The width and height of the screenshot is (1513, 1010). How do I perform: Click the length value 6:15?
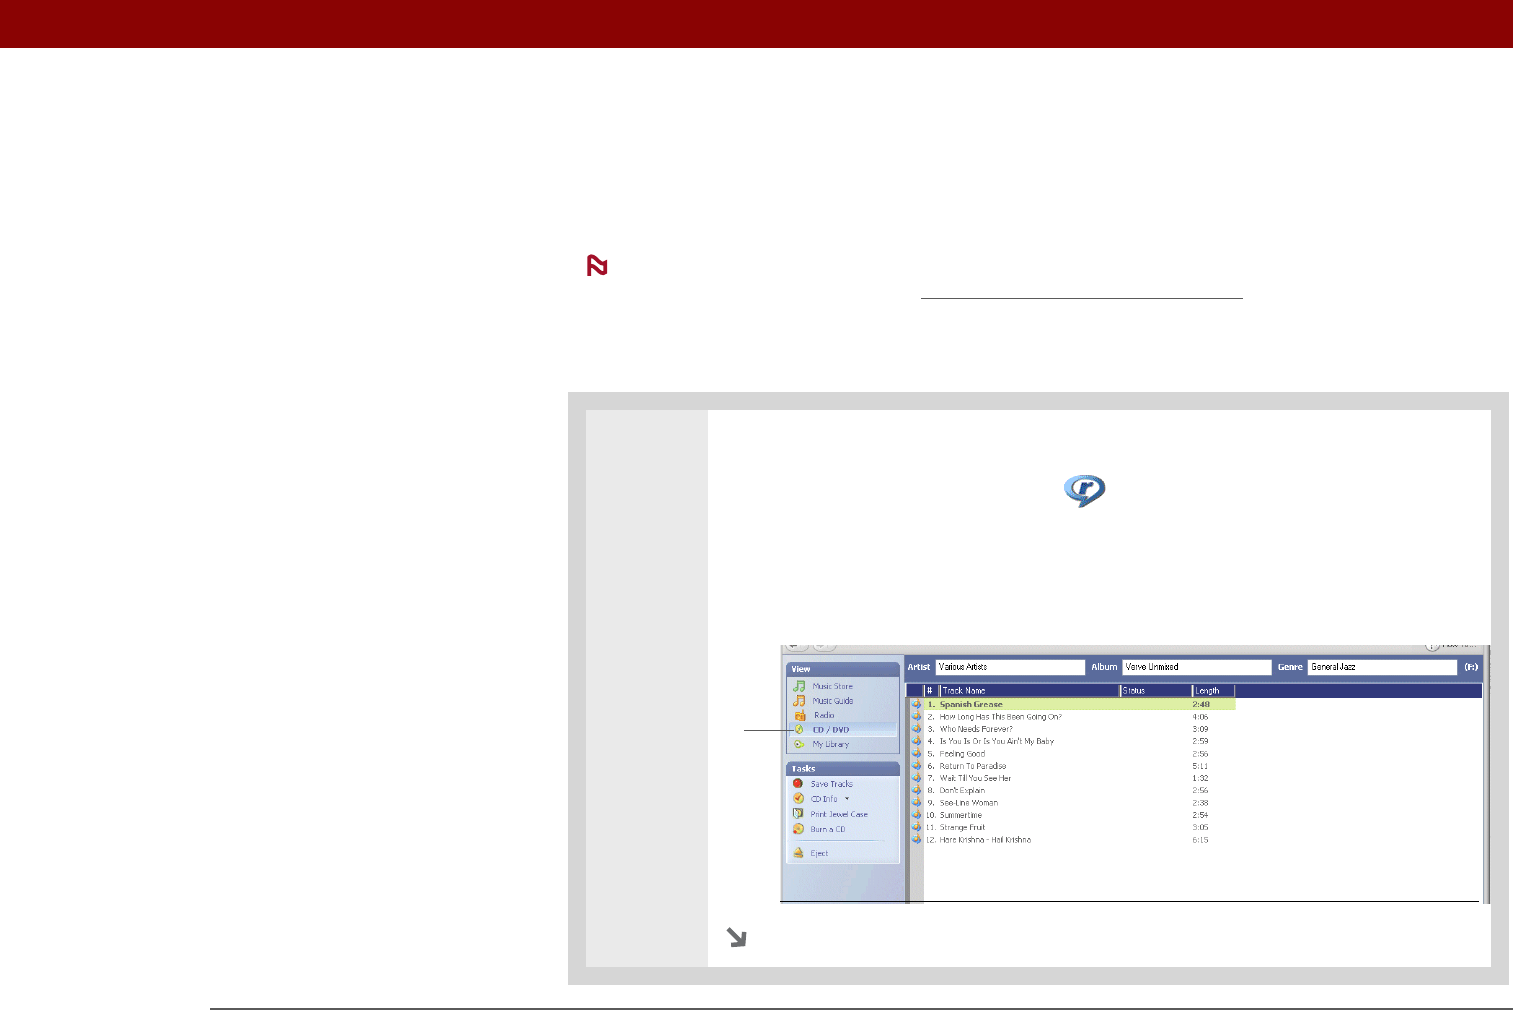(1200, 840)
